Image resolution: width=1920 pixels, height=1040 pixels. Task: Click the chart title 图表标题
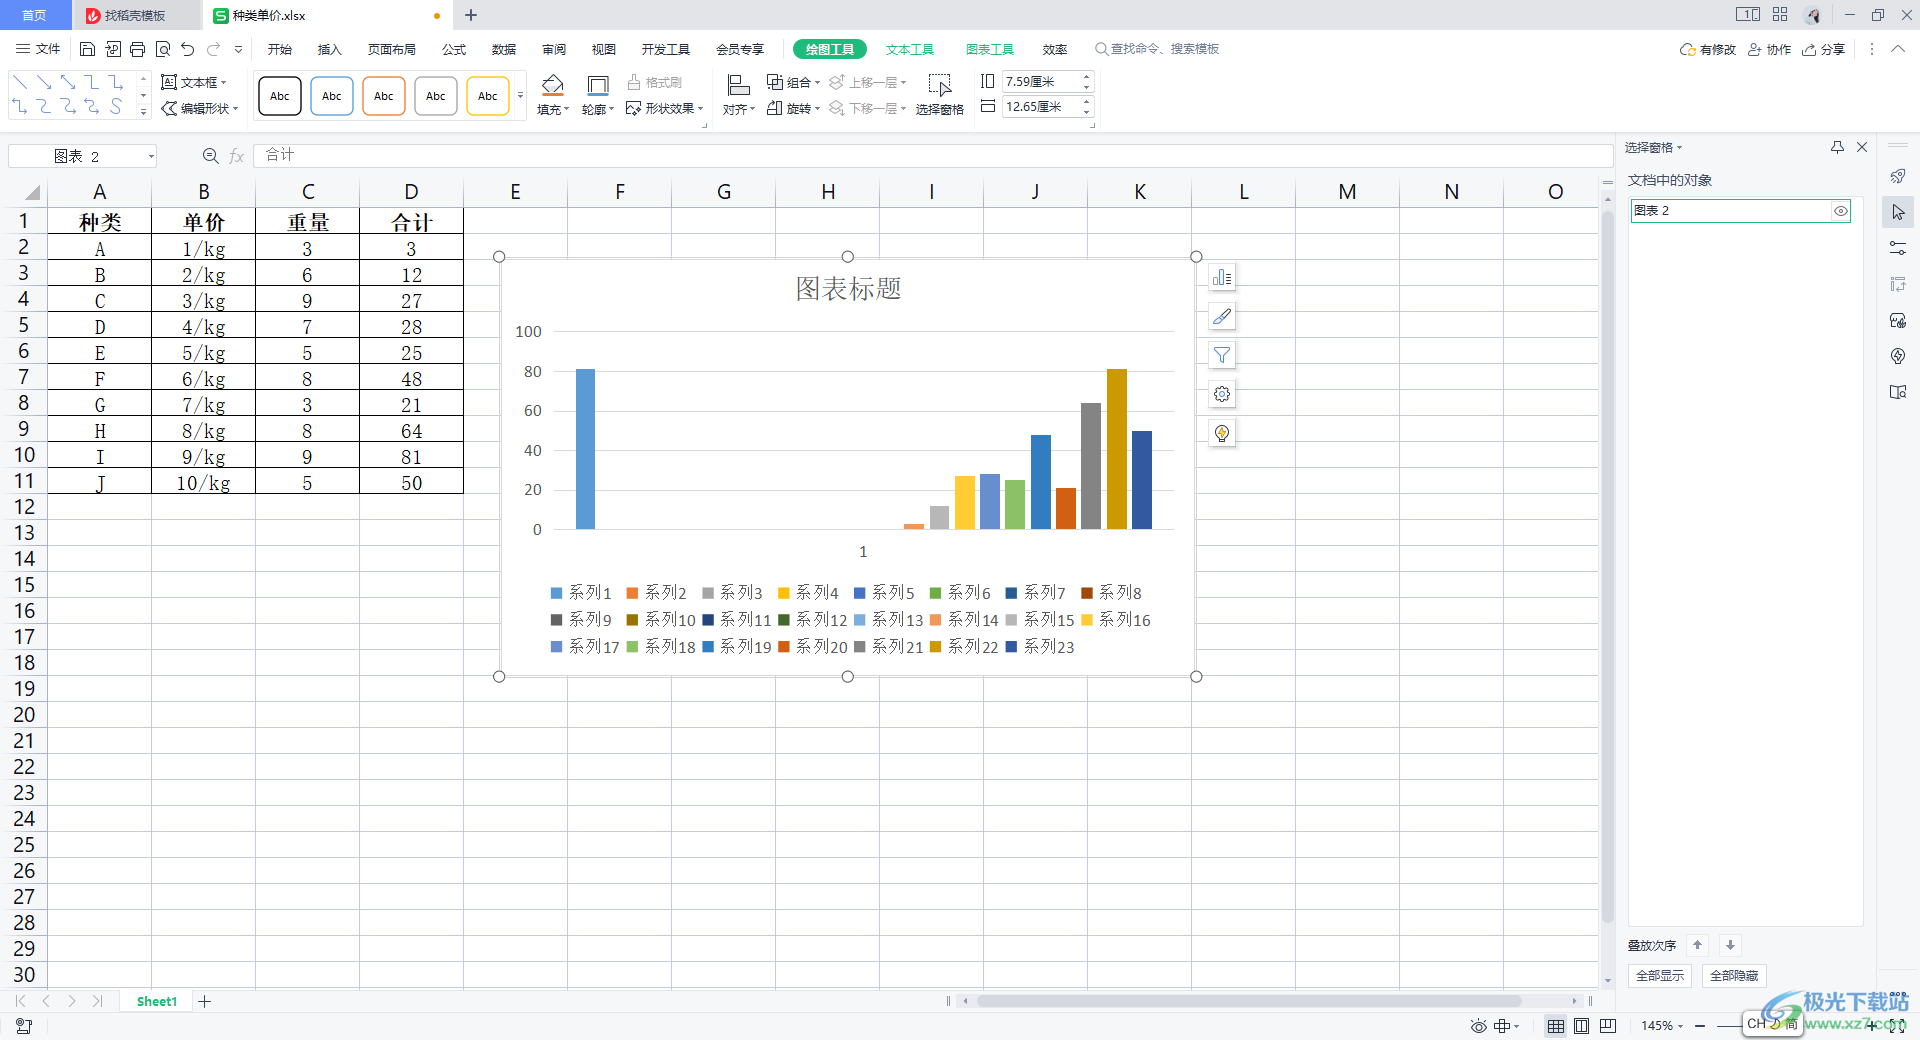(x=848, y=289)
